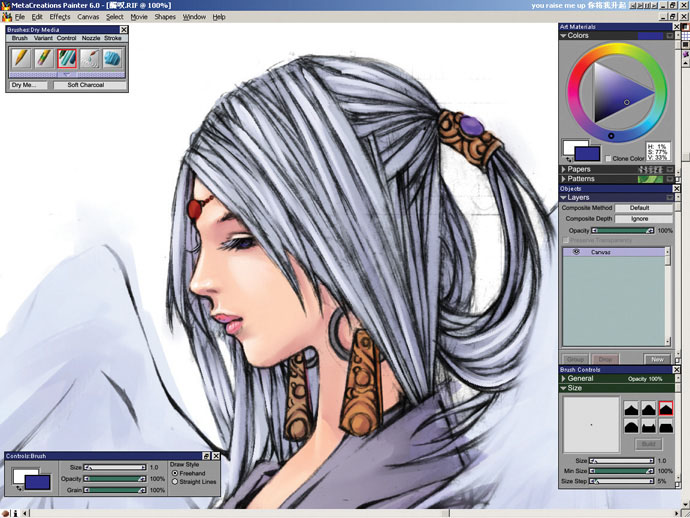The width and height of the screenshot is (690, 518).
Task: Click the Patterns green preview thumbnail
Action: 650,179
